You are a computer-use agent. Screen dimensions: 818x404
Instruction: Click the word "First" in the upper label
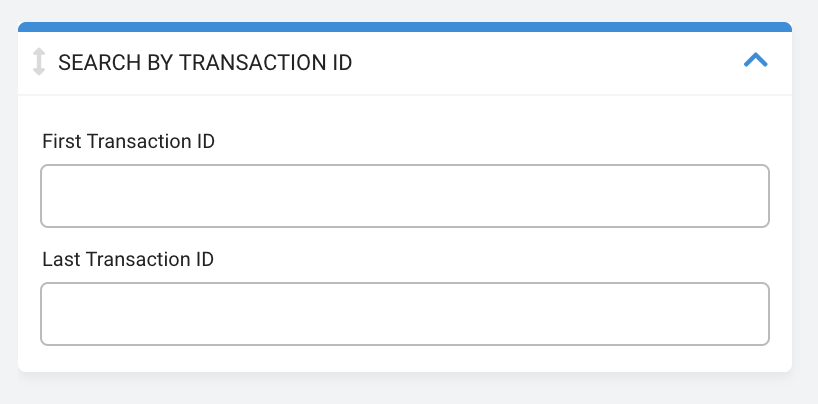tap(62, 141)
